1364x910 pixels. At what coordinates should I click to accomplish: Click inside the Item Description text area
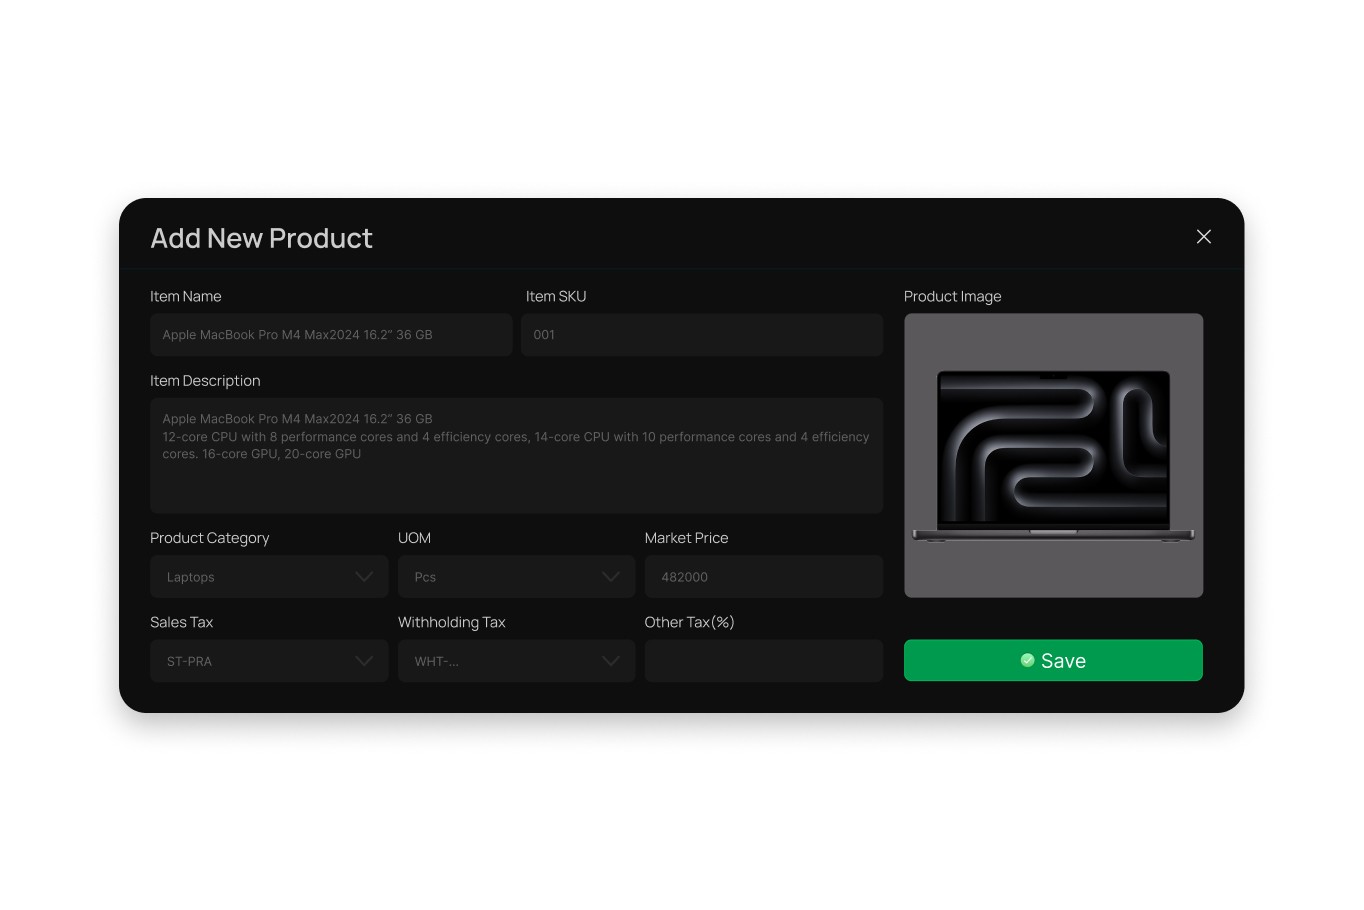point(516,456)
